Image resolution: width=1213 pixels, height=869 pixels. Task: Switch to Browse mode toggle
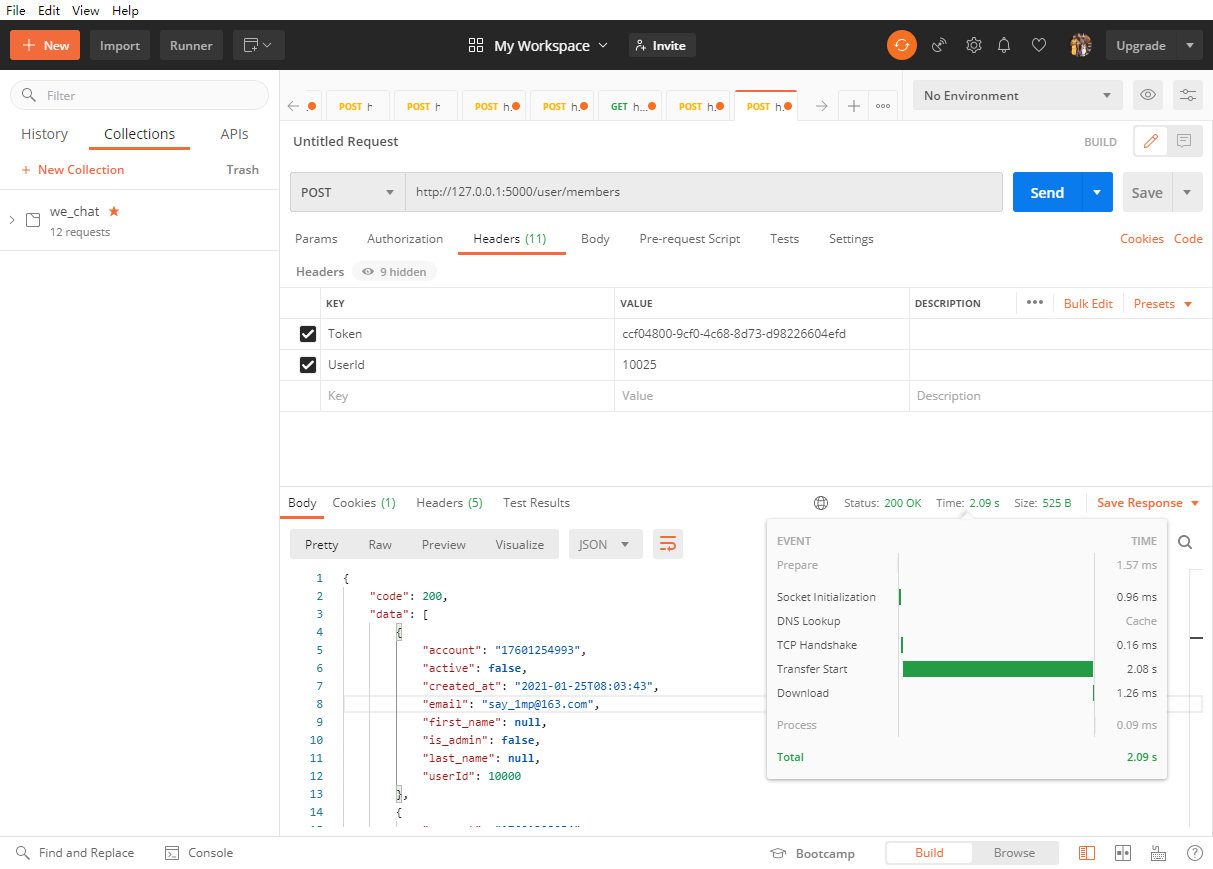pos(1014,853)
